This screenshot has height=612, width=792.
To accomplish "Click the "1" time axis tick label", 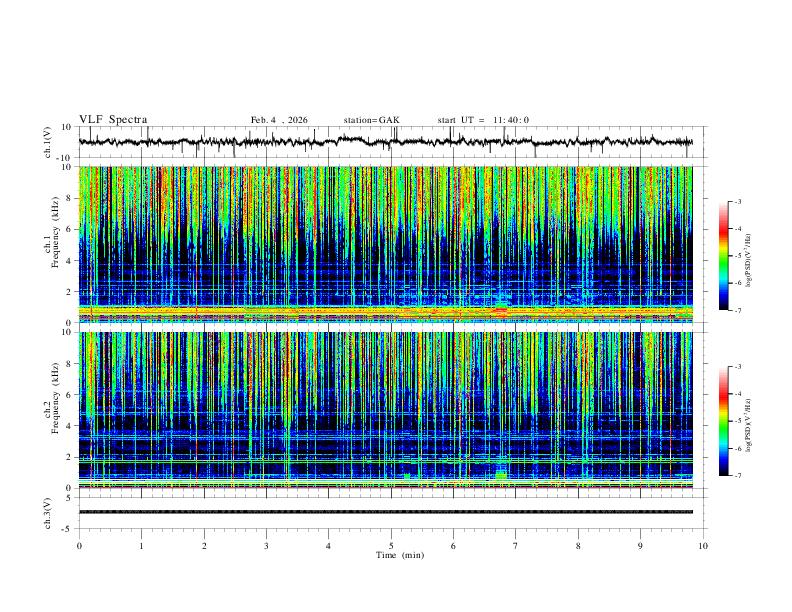I will 141,546.
